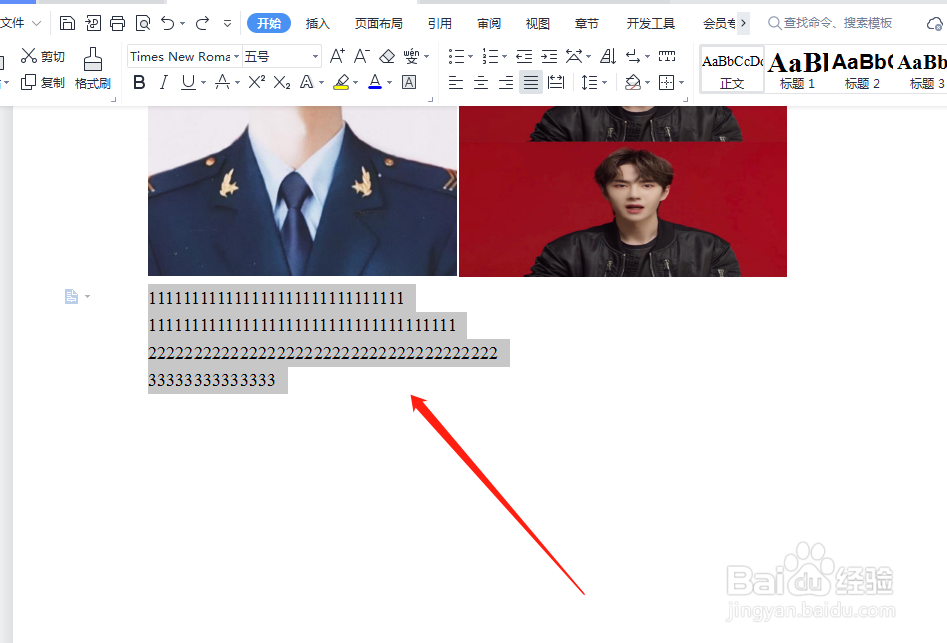Expand the bullet list dropdown
Viewport: 947px width, 643px height.
coord(470,57)
